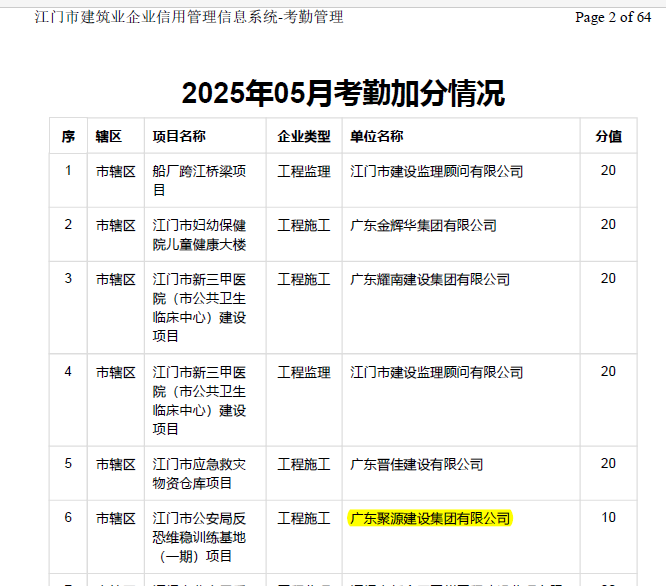Click the '辖区' column header
This screenshot has height=586, width=666.
click(109, 136)
